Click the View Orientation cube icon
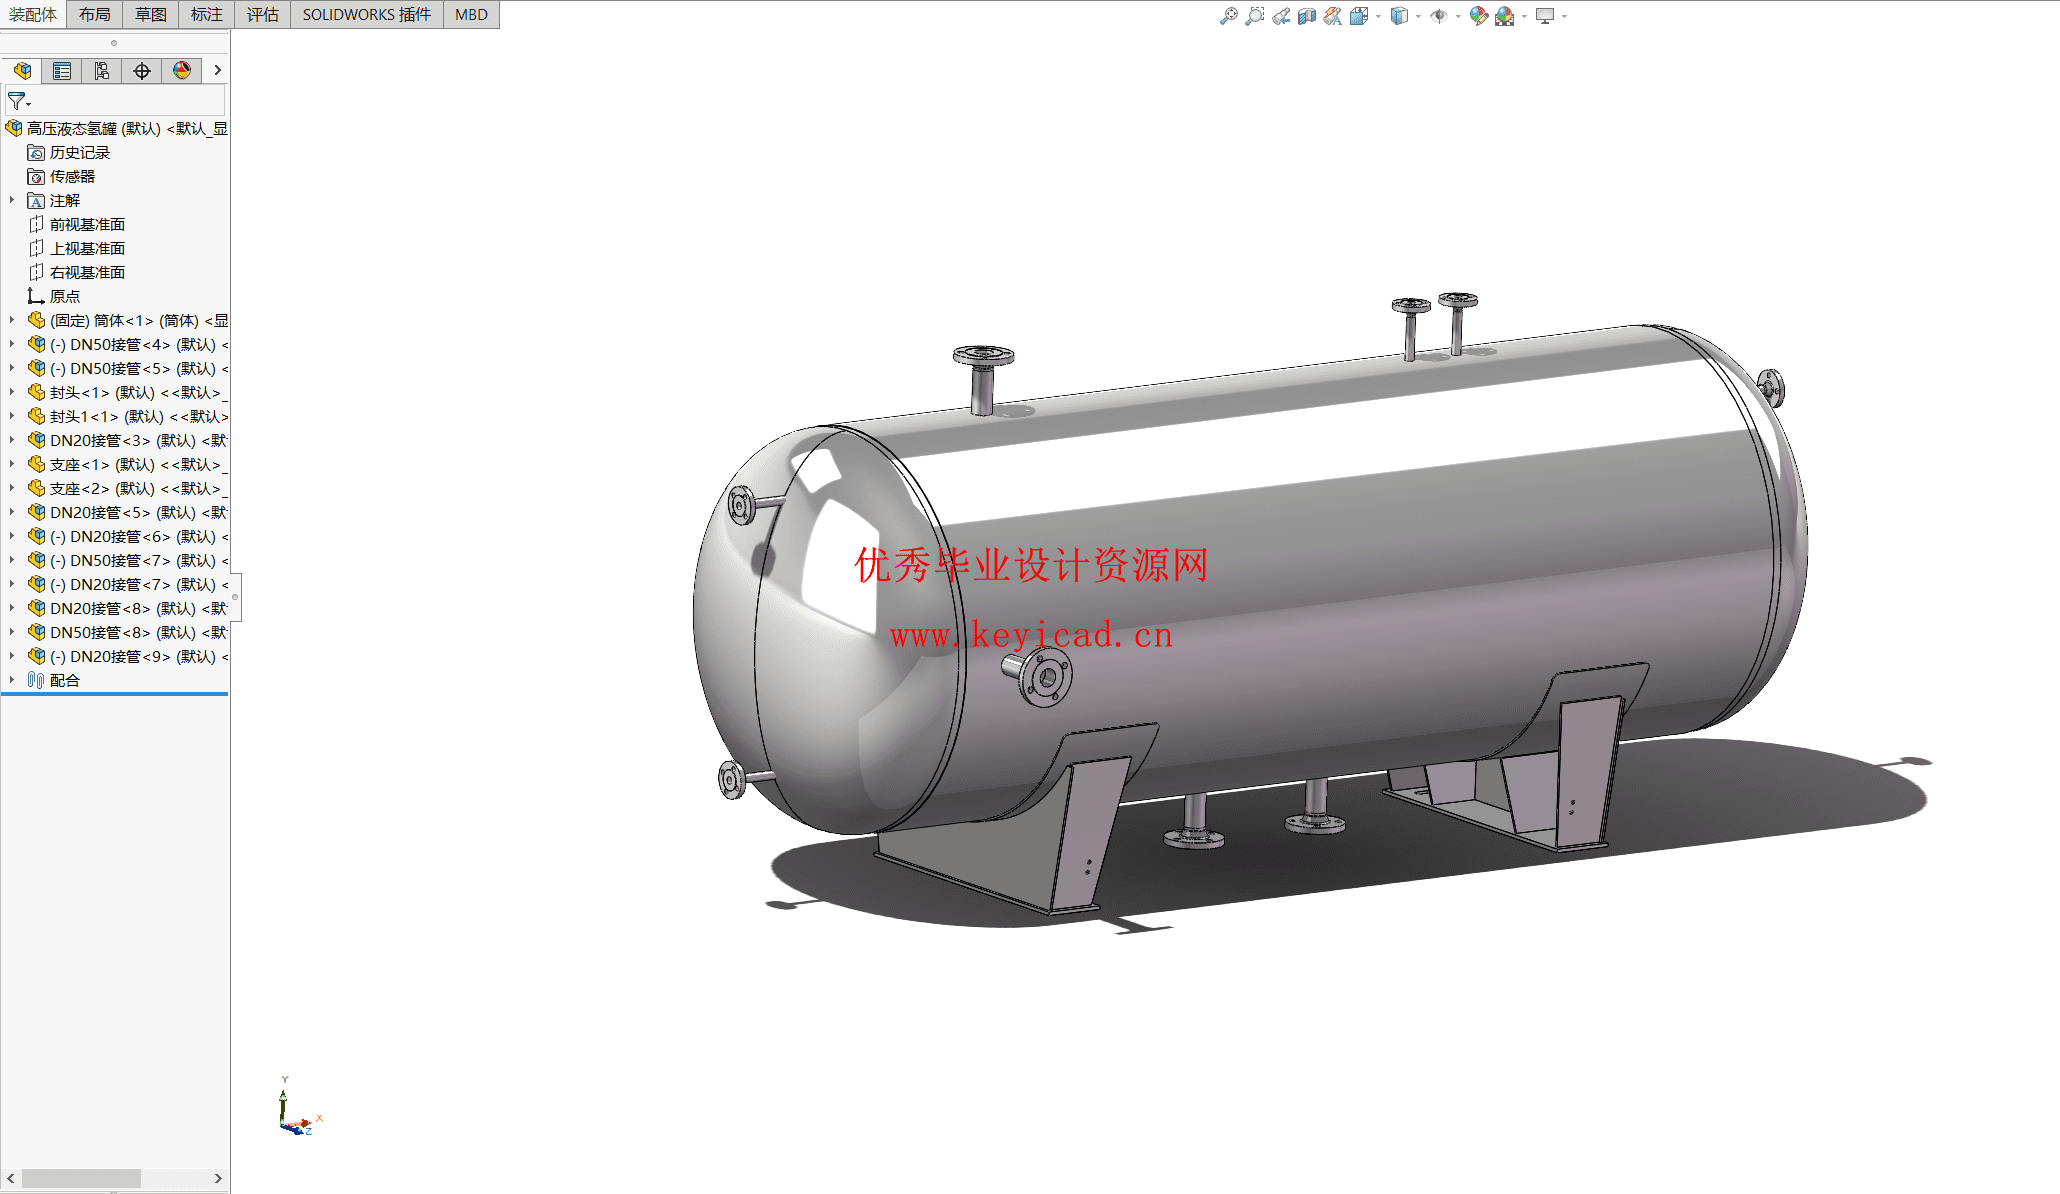The width and height of the screenshot is (2060, 1194). (1358, 16)
